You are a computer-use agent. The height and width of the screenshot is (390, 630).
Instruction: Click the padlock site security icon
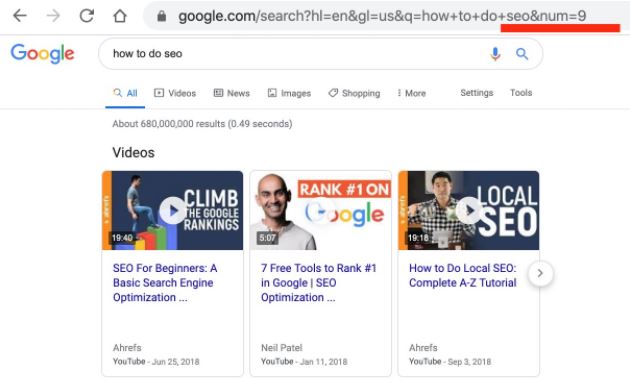point(162,16)
